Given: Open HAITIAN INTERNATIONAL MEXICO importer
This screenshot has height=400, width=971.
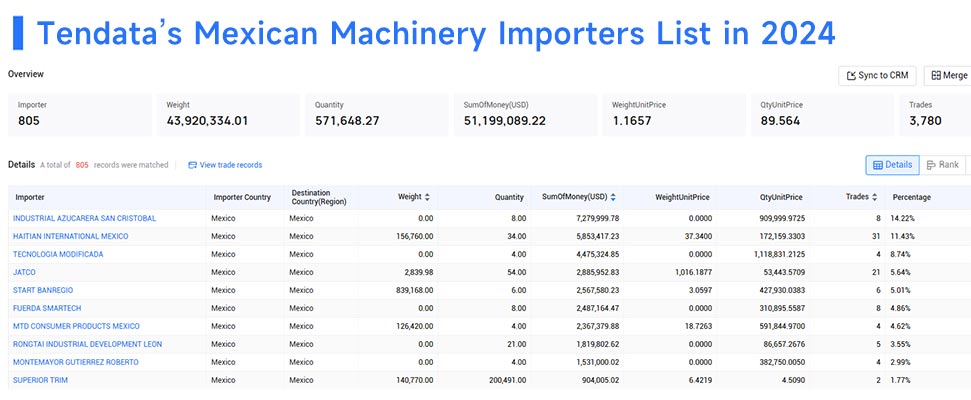Looking at the screenshot, I should coord(71,237).
